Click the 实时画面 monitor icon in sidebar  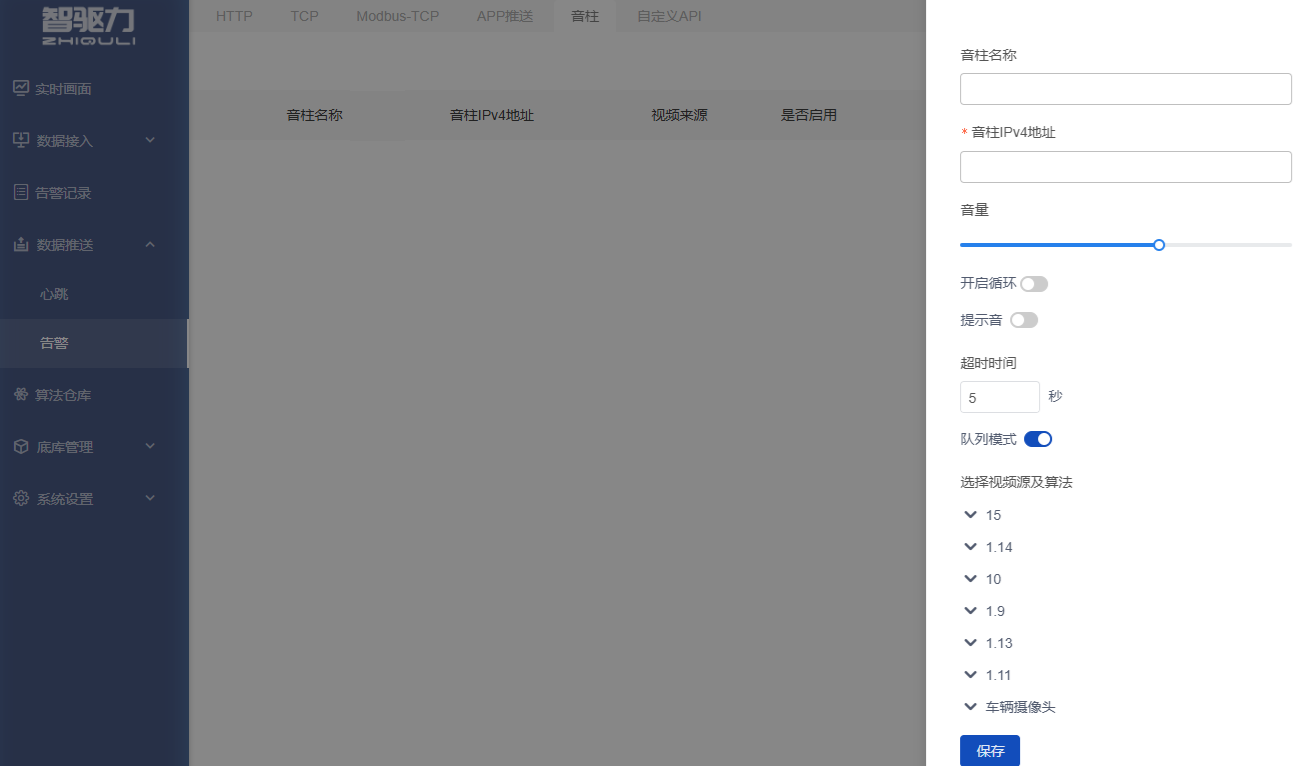(x=21, y=88)
